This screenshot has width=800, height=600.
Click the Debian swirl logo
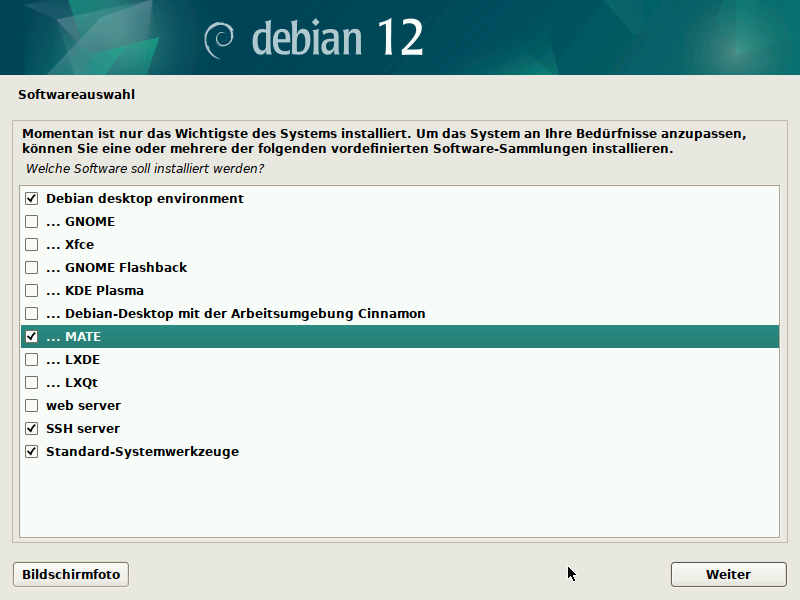pyautogui.click(x=220, y=39)
